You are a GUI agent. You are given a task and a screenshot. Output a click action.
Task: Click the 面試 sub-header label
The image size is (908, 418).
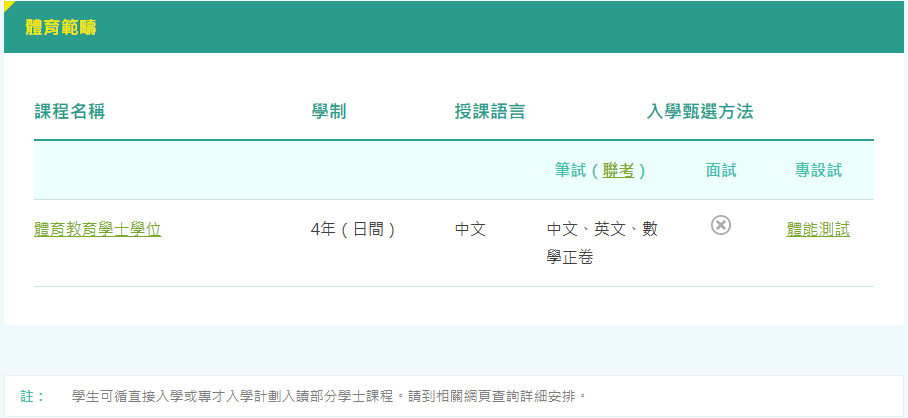click(x=721, y=171)
